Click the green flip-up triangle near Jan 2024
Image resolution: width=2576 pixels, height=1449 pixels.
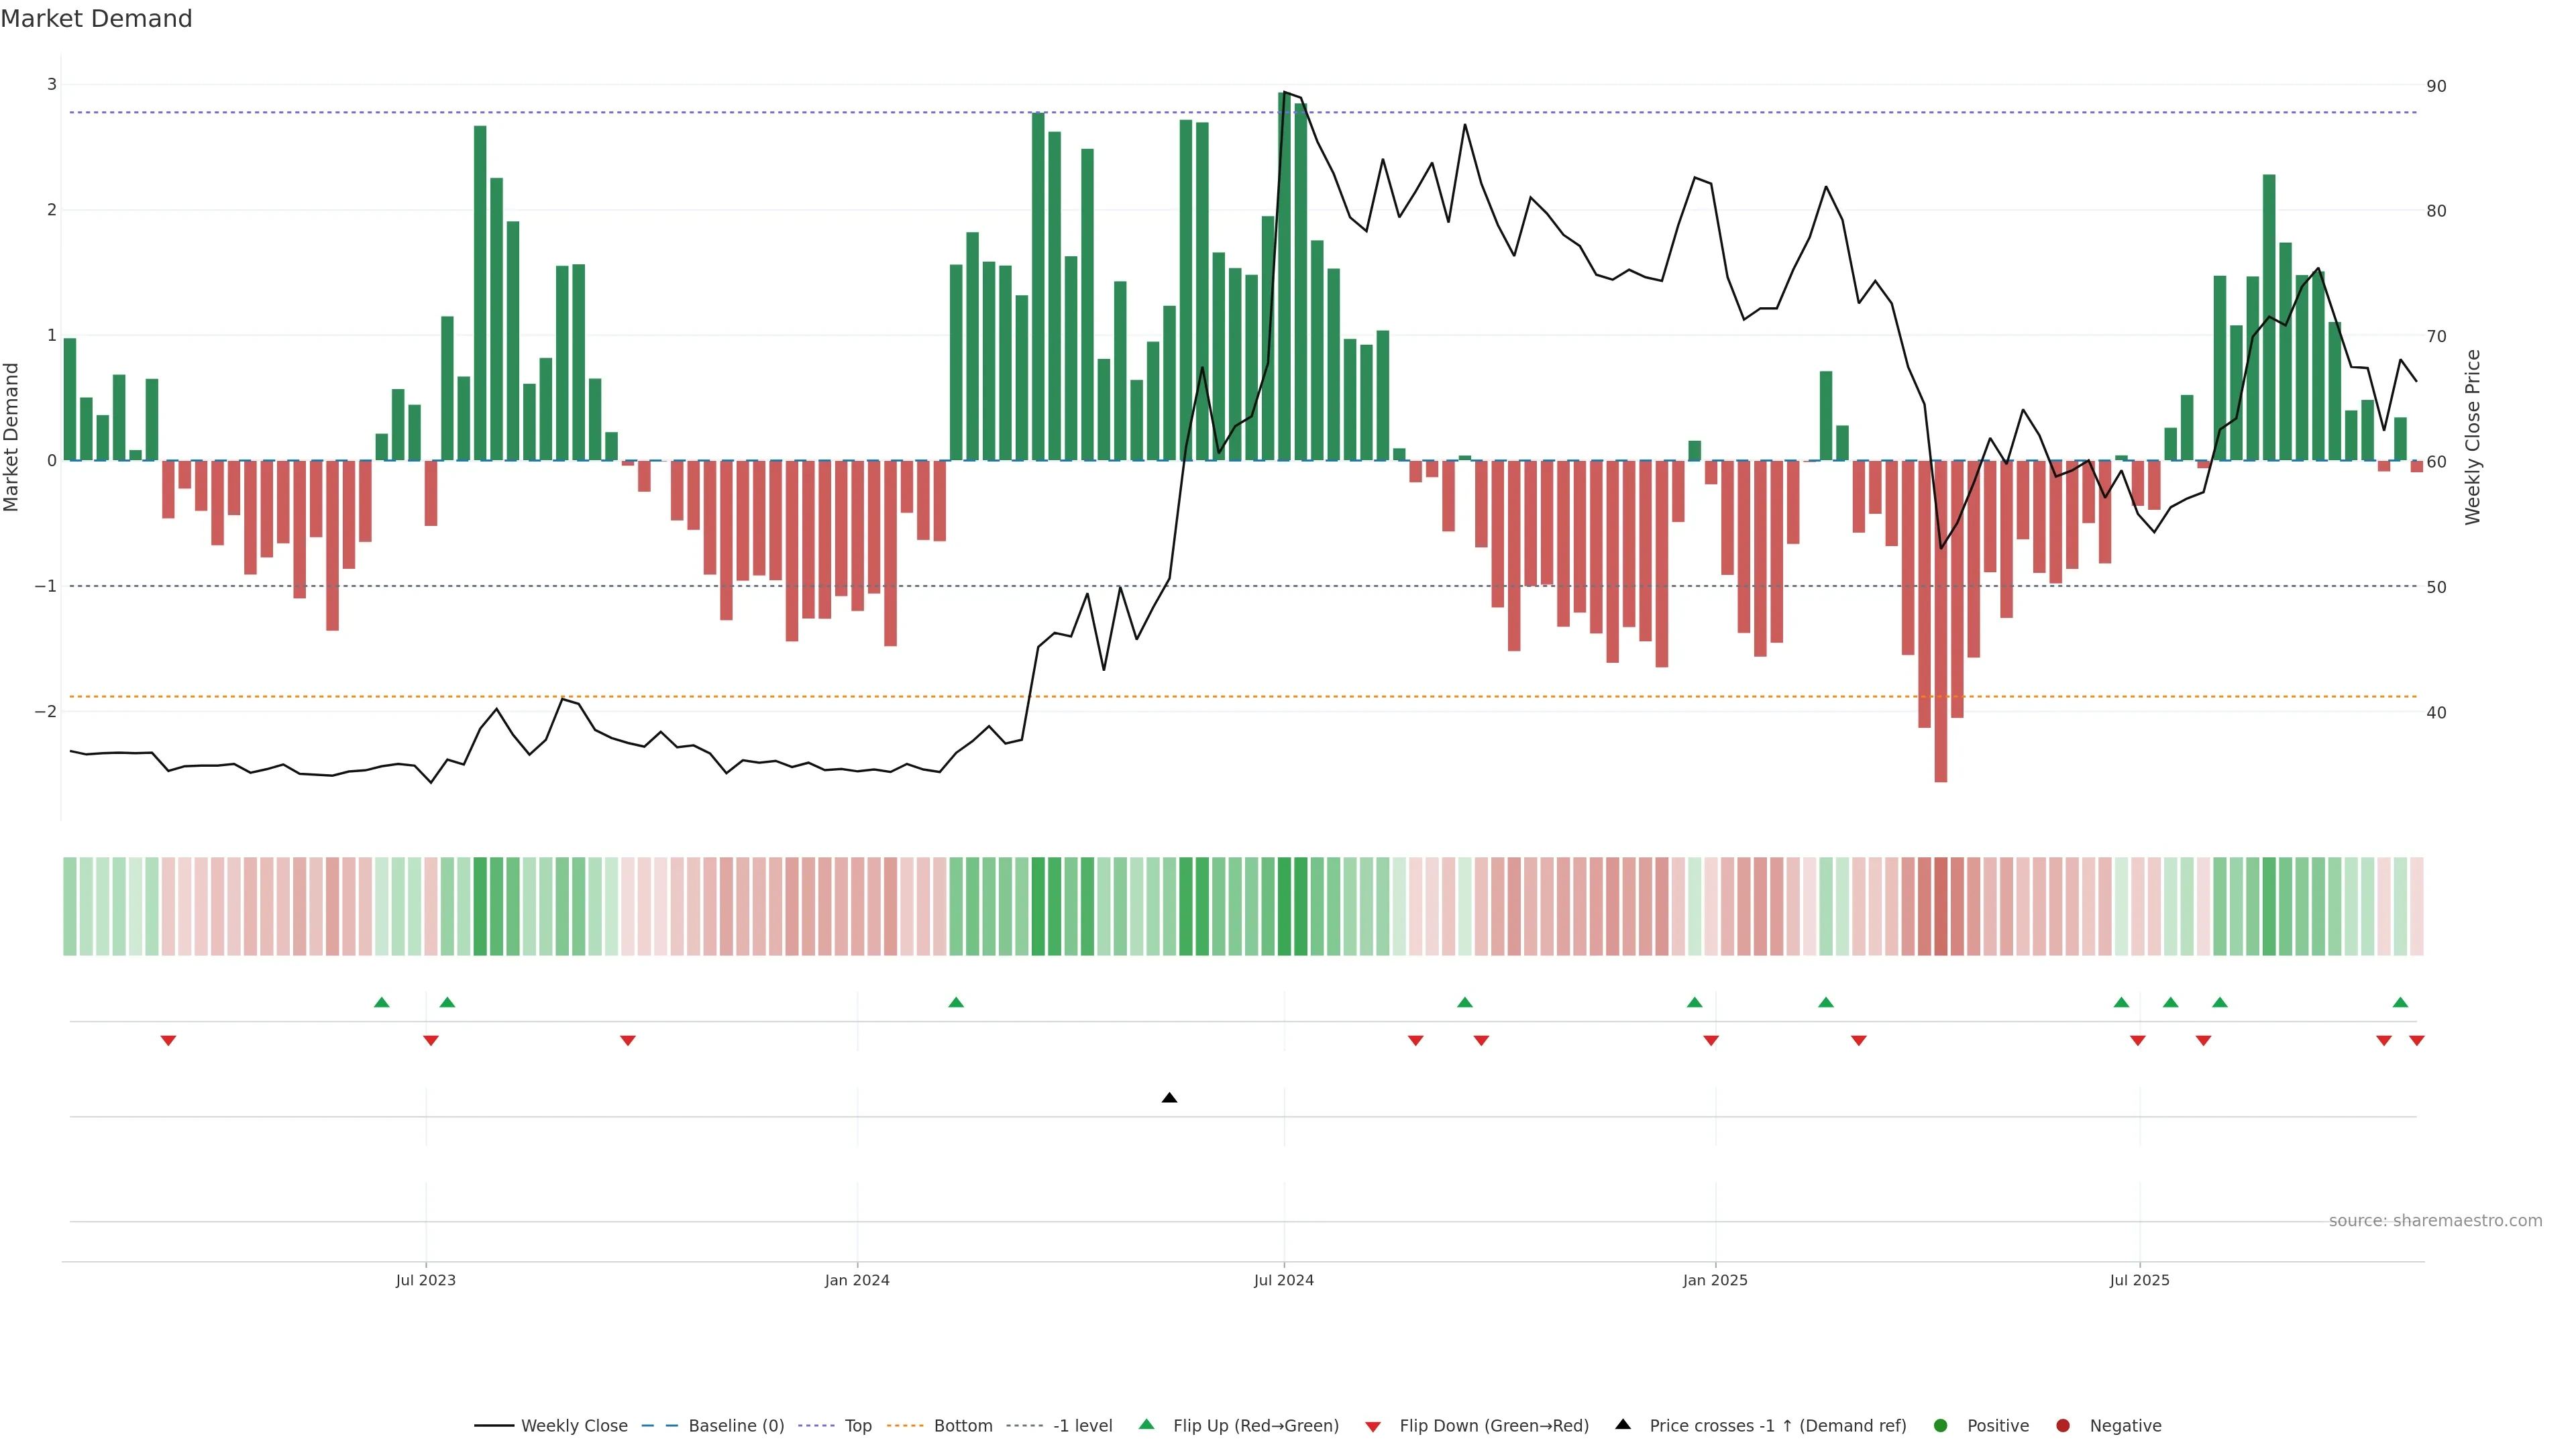(956, 1002)
